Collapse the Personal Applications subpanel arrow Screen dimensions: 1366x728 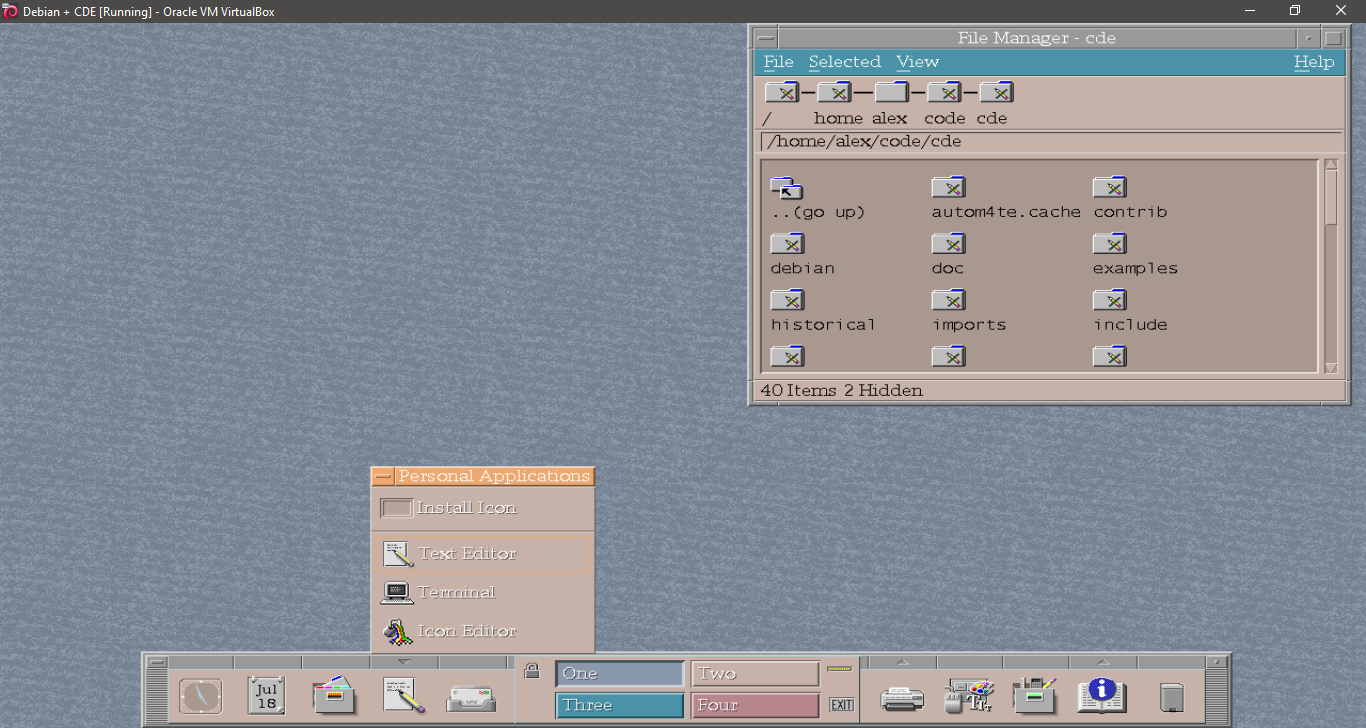[x=404, y=662]
